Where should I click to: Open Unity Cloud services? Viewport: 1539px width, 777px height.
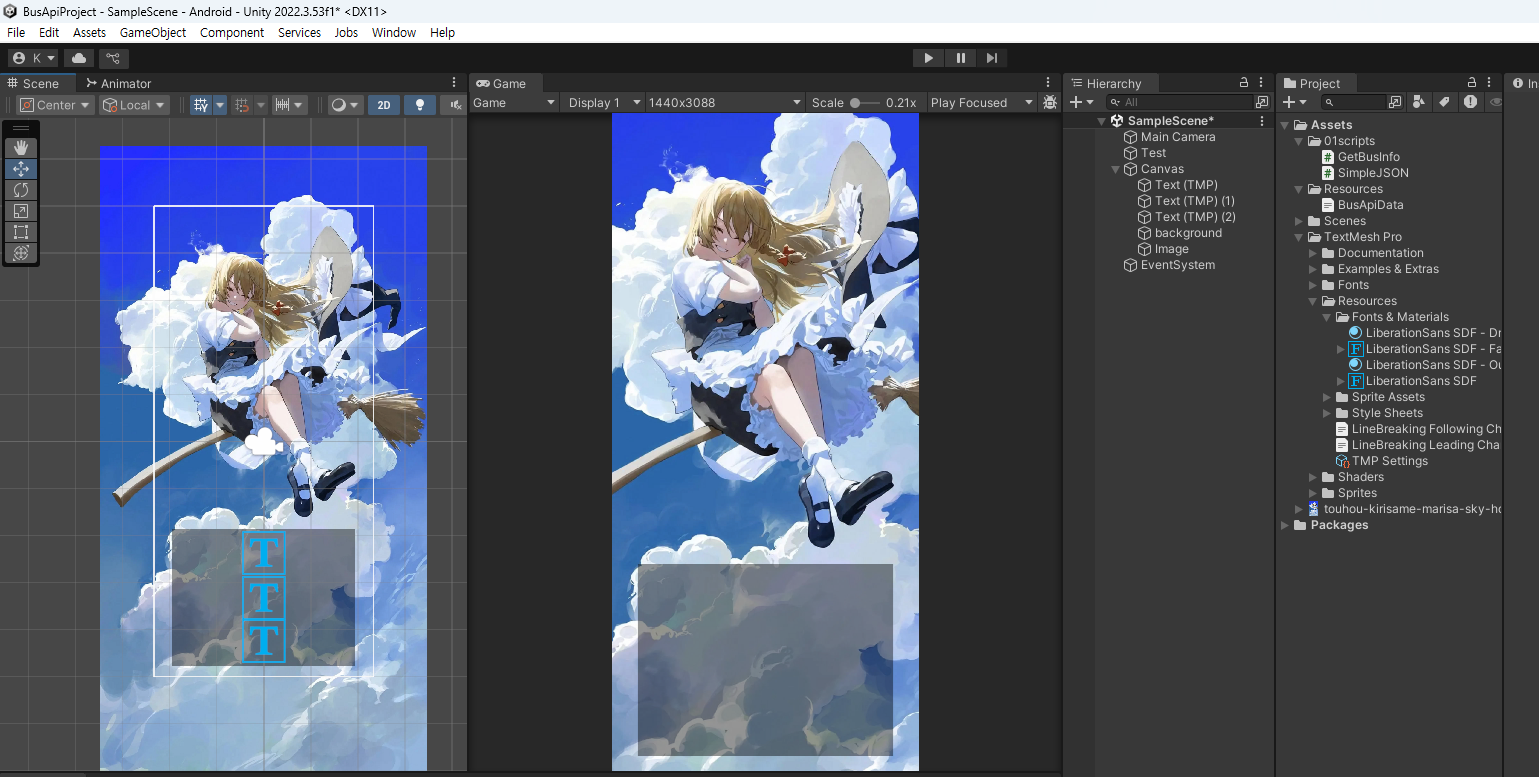[79, 58]
